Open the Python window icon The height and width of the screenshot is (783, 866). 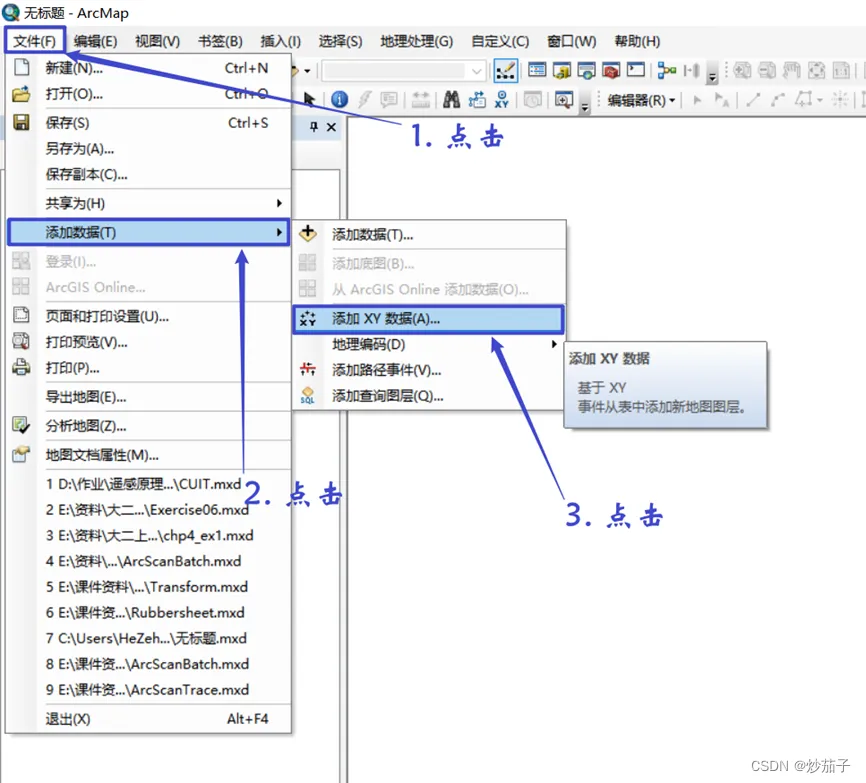click(x=636, y=70)
